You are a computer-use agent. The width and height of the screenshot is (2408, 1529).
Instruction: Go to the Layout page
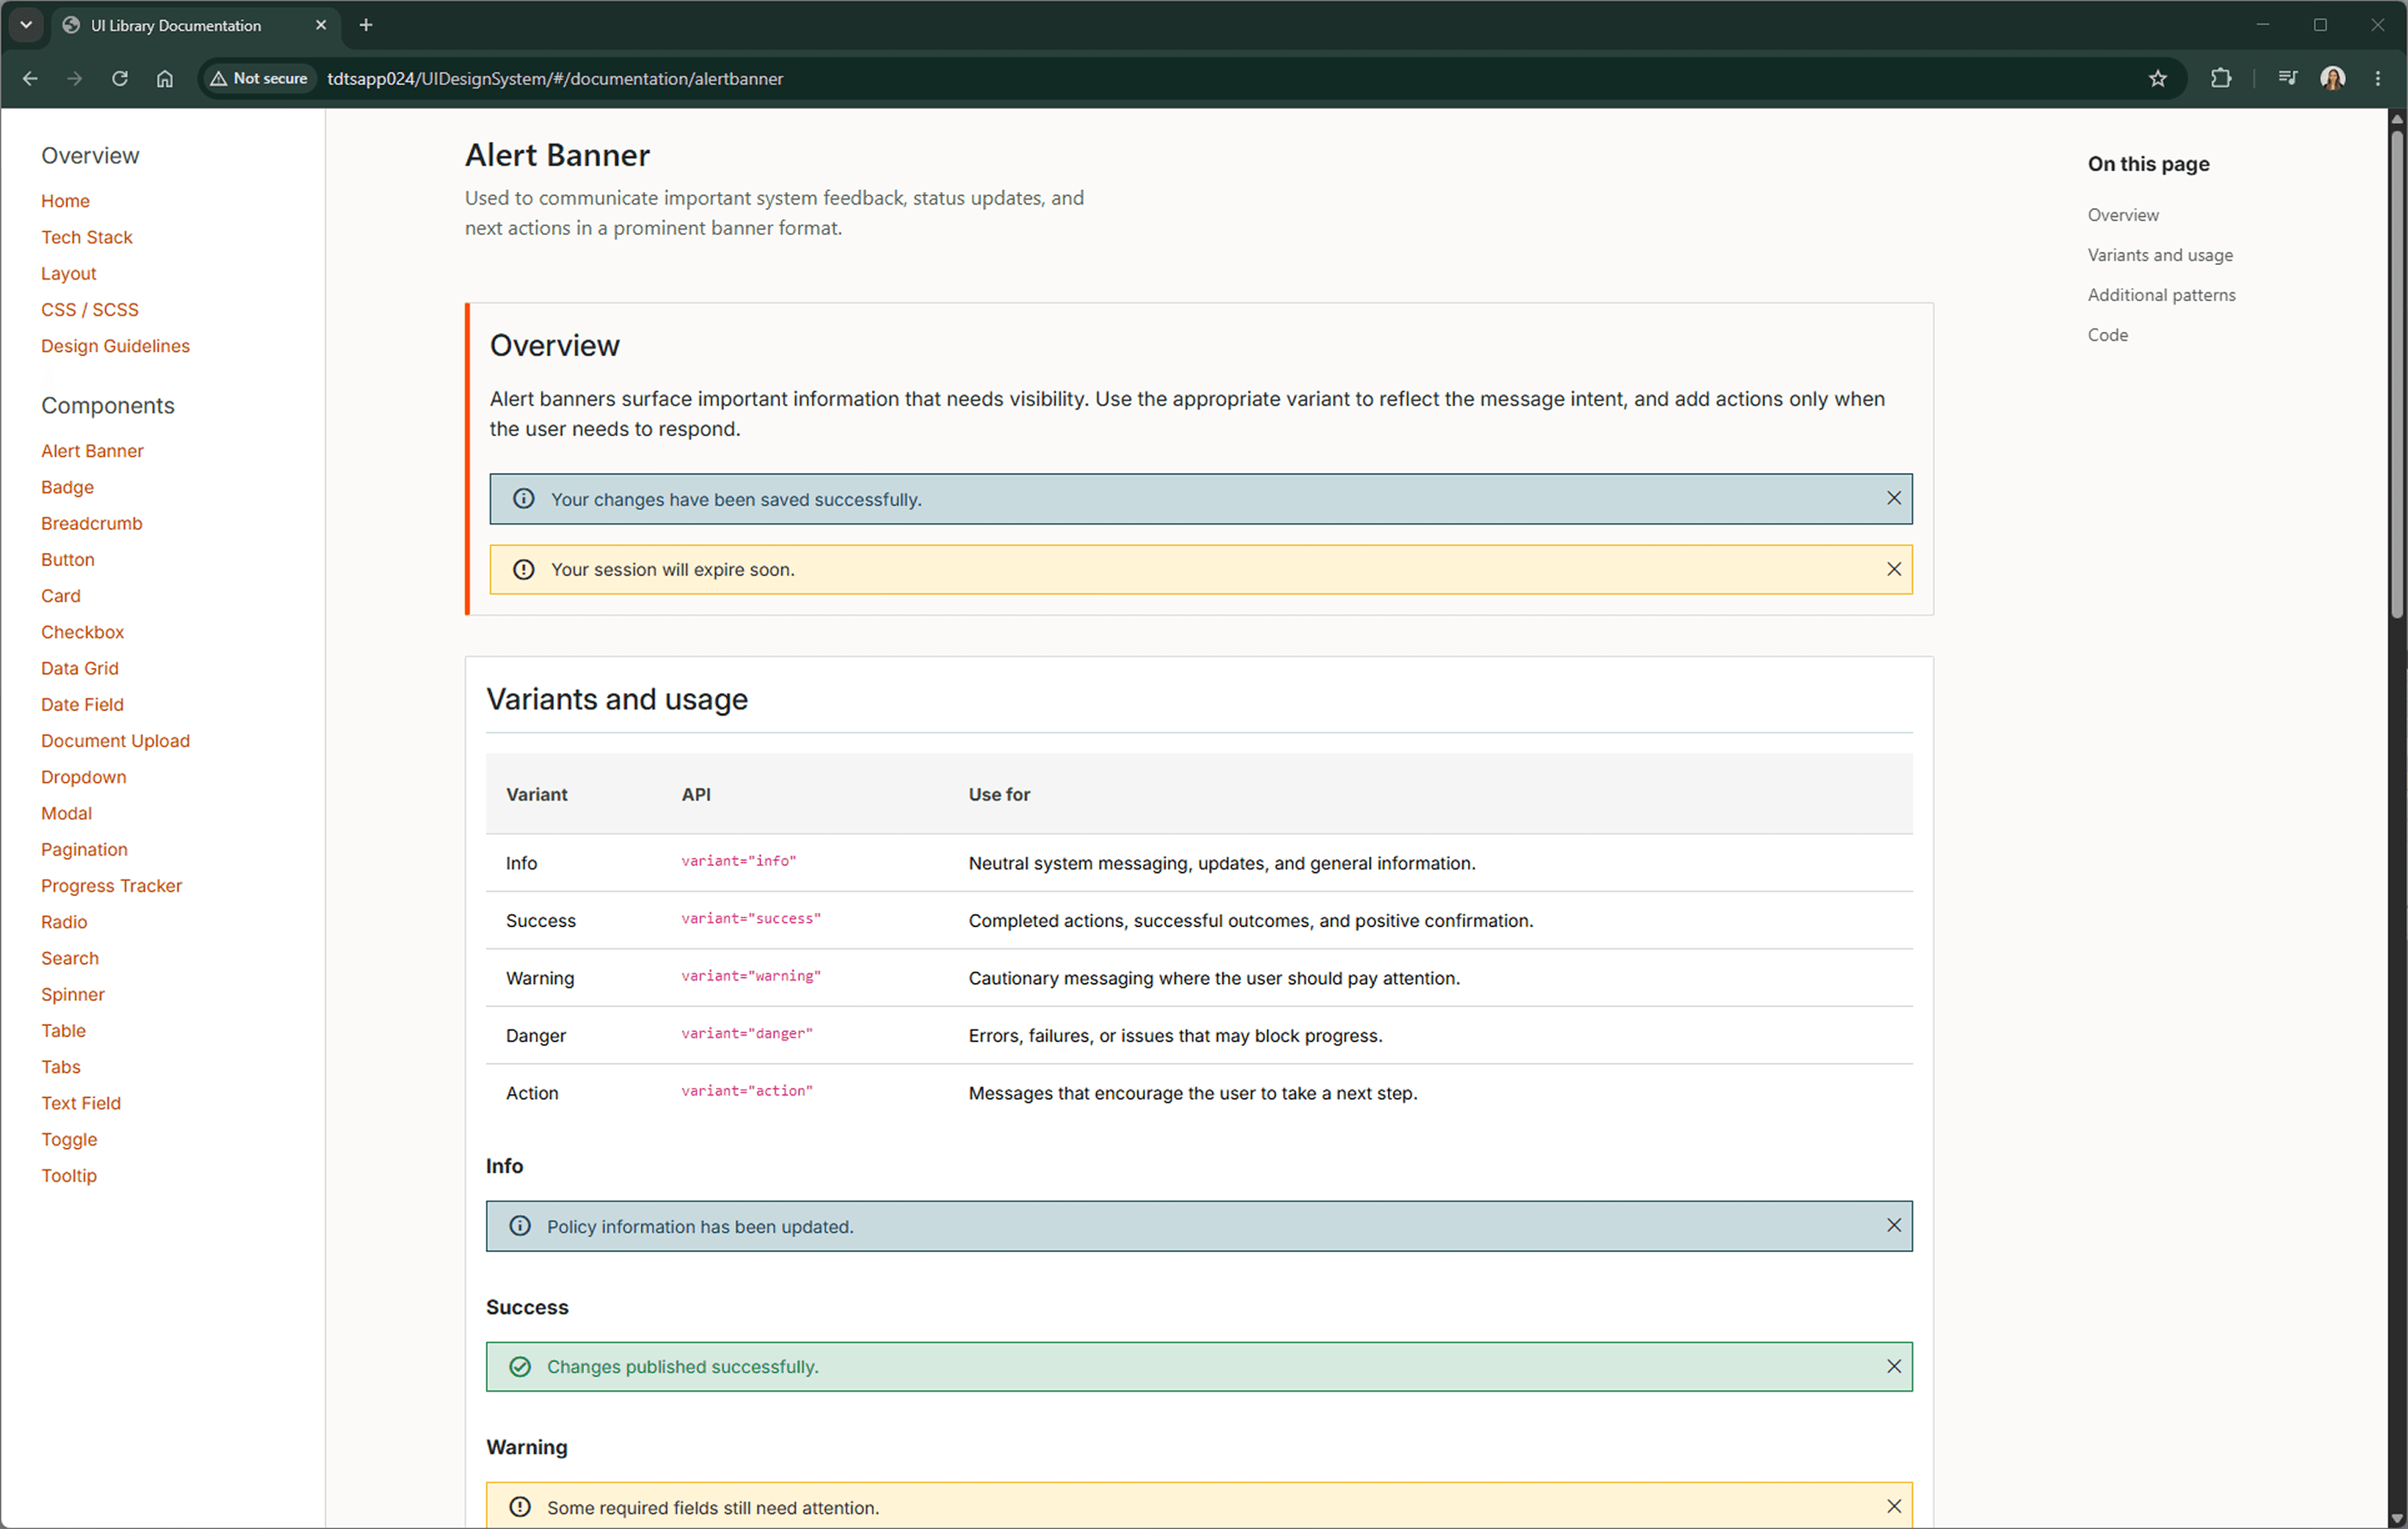tap(69, 273)
